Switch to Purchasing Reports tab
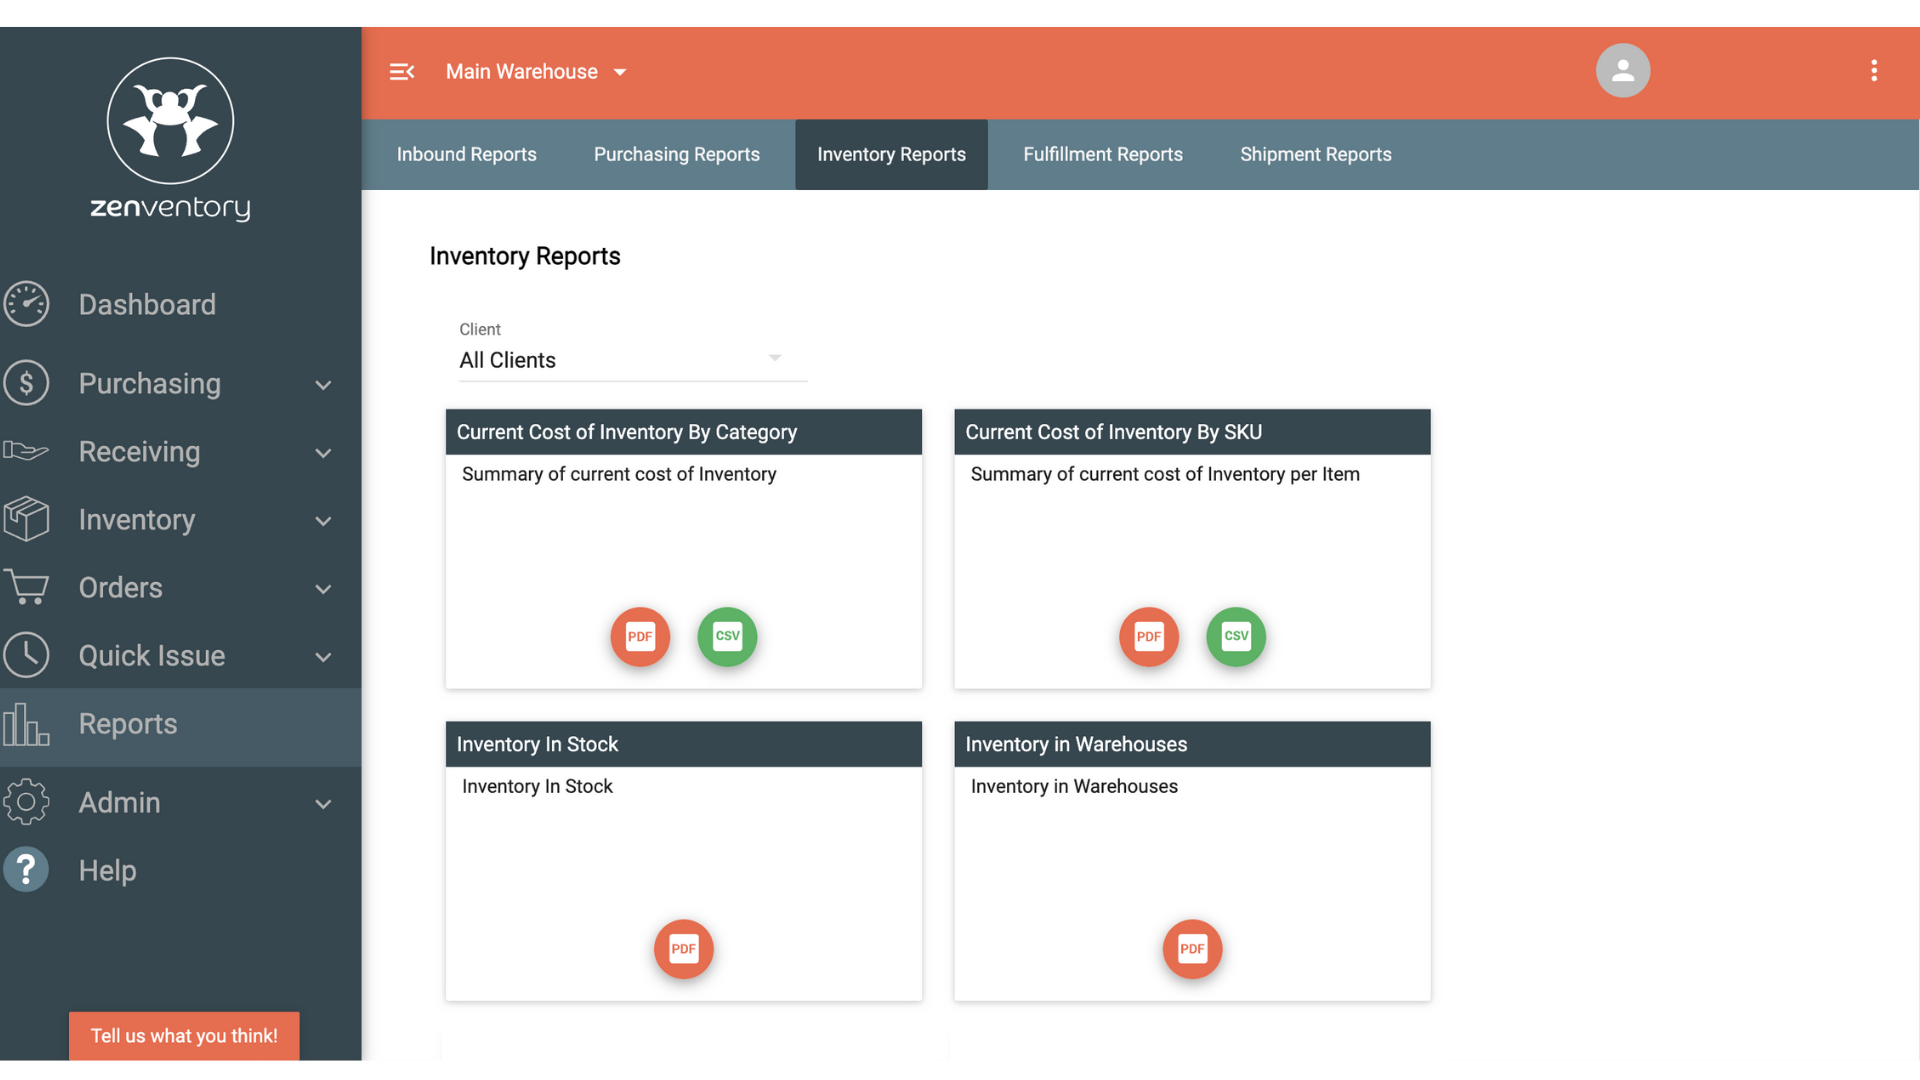 [x=677, y=154]
